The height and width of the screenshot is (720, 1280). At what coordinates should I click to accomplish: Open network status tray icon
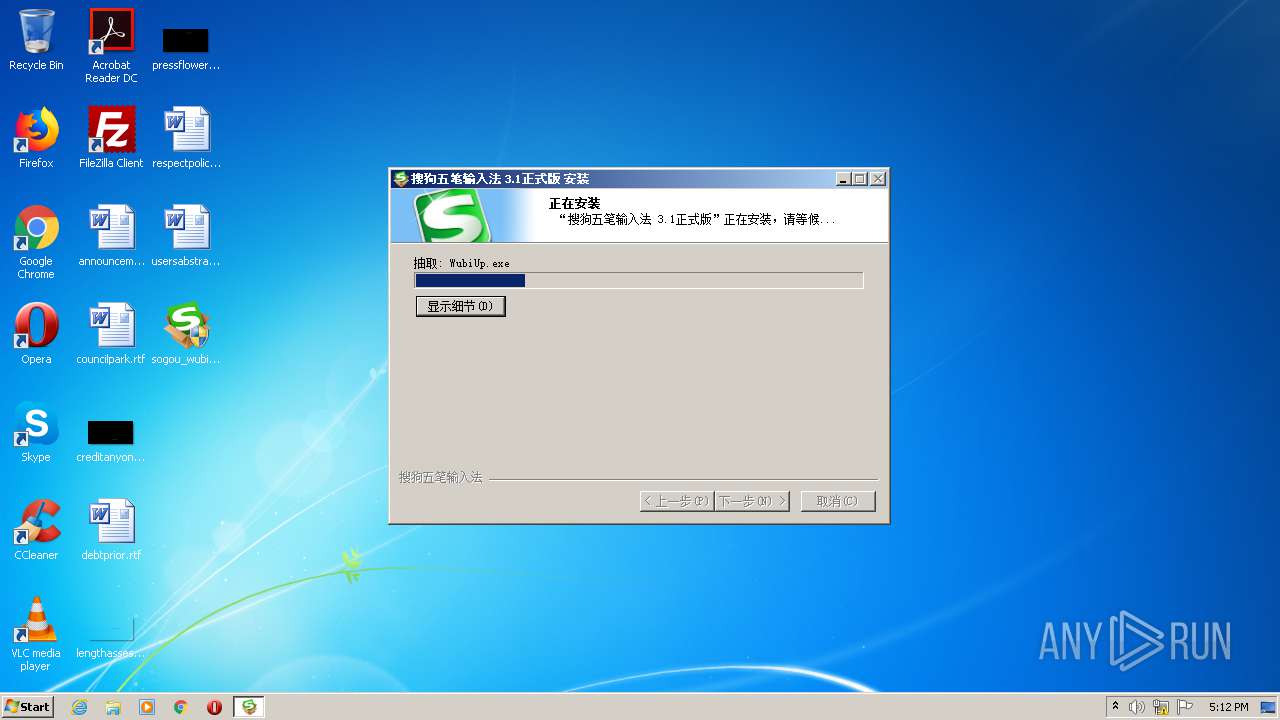[x=1161, y=707]
